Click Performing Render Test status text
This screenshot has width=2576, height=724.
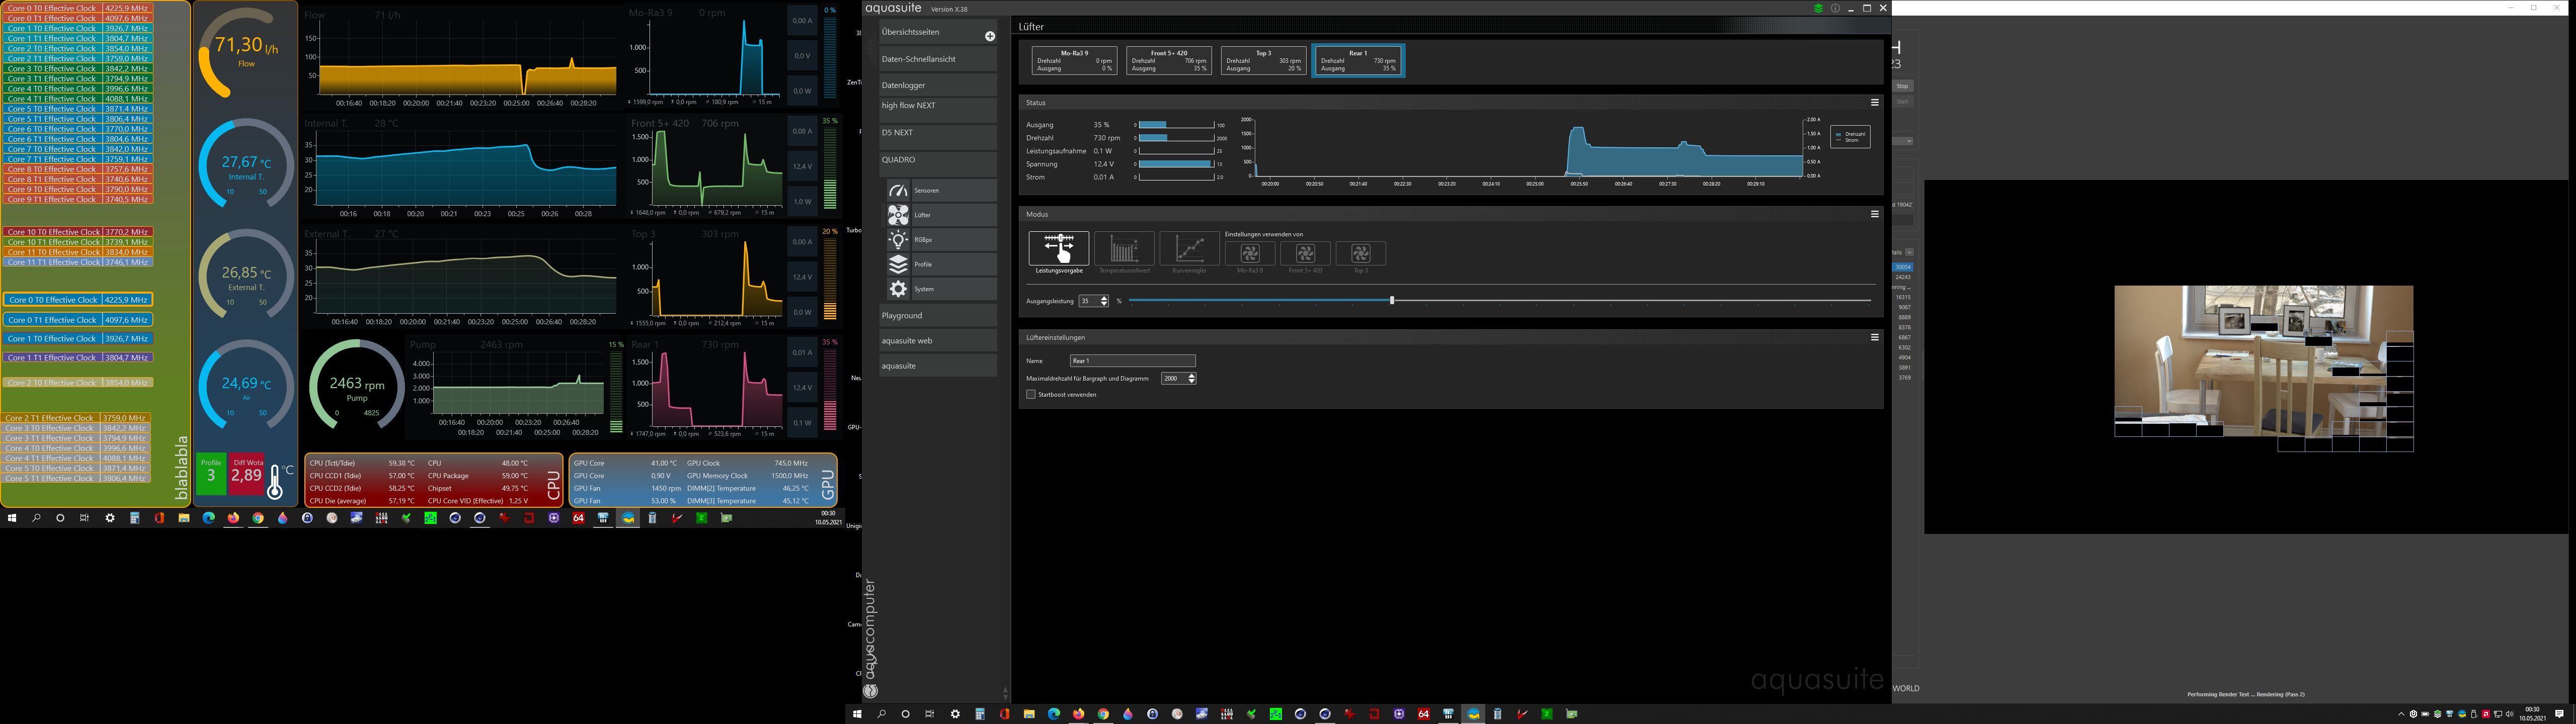click(x=2246, y=694)
